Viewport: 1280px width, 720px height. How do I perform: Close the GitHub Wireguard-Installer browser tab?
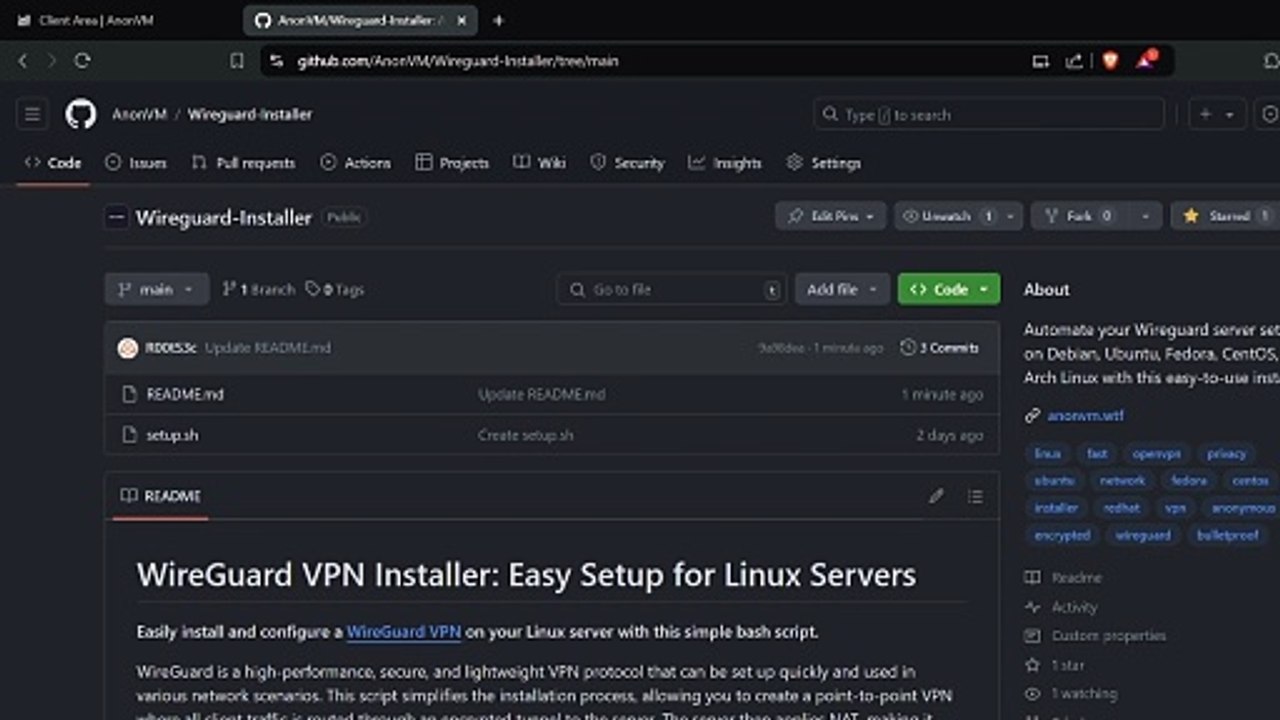click(x=461, y=20)
